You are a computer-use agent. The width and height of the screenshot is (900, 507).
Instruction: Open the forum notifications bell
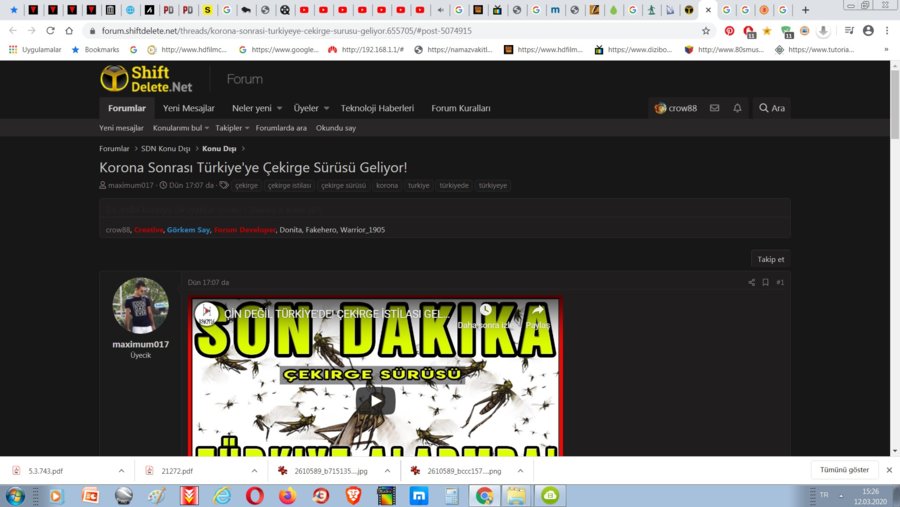click(x=737, y=108)
